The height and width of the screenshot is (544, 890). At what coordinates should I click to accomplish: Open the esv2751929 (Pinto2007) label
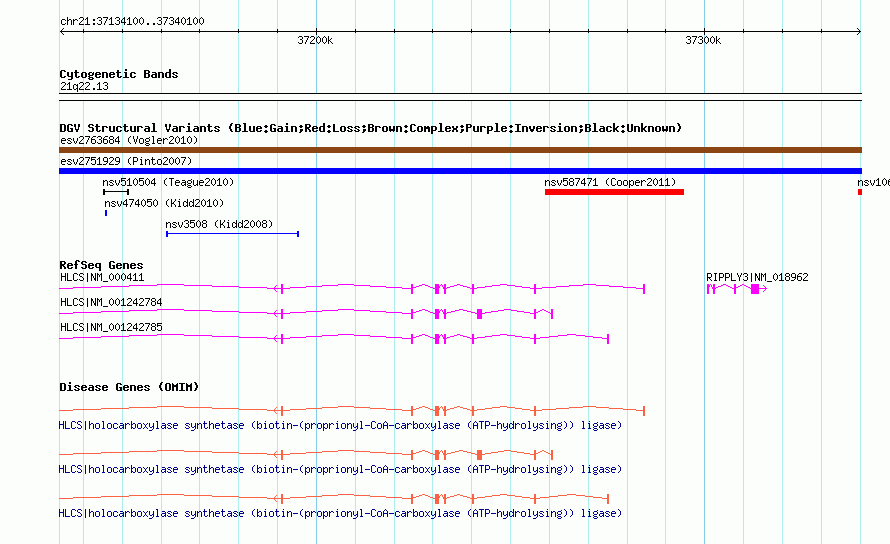(126, 161)
